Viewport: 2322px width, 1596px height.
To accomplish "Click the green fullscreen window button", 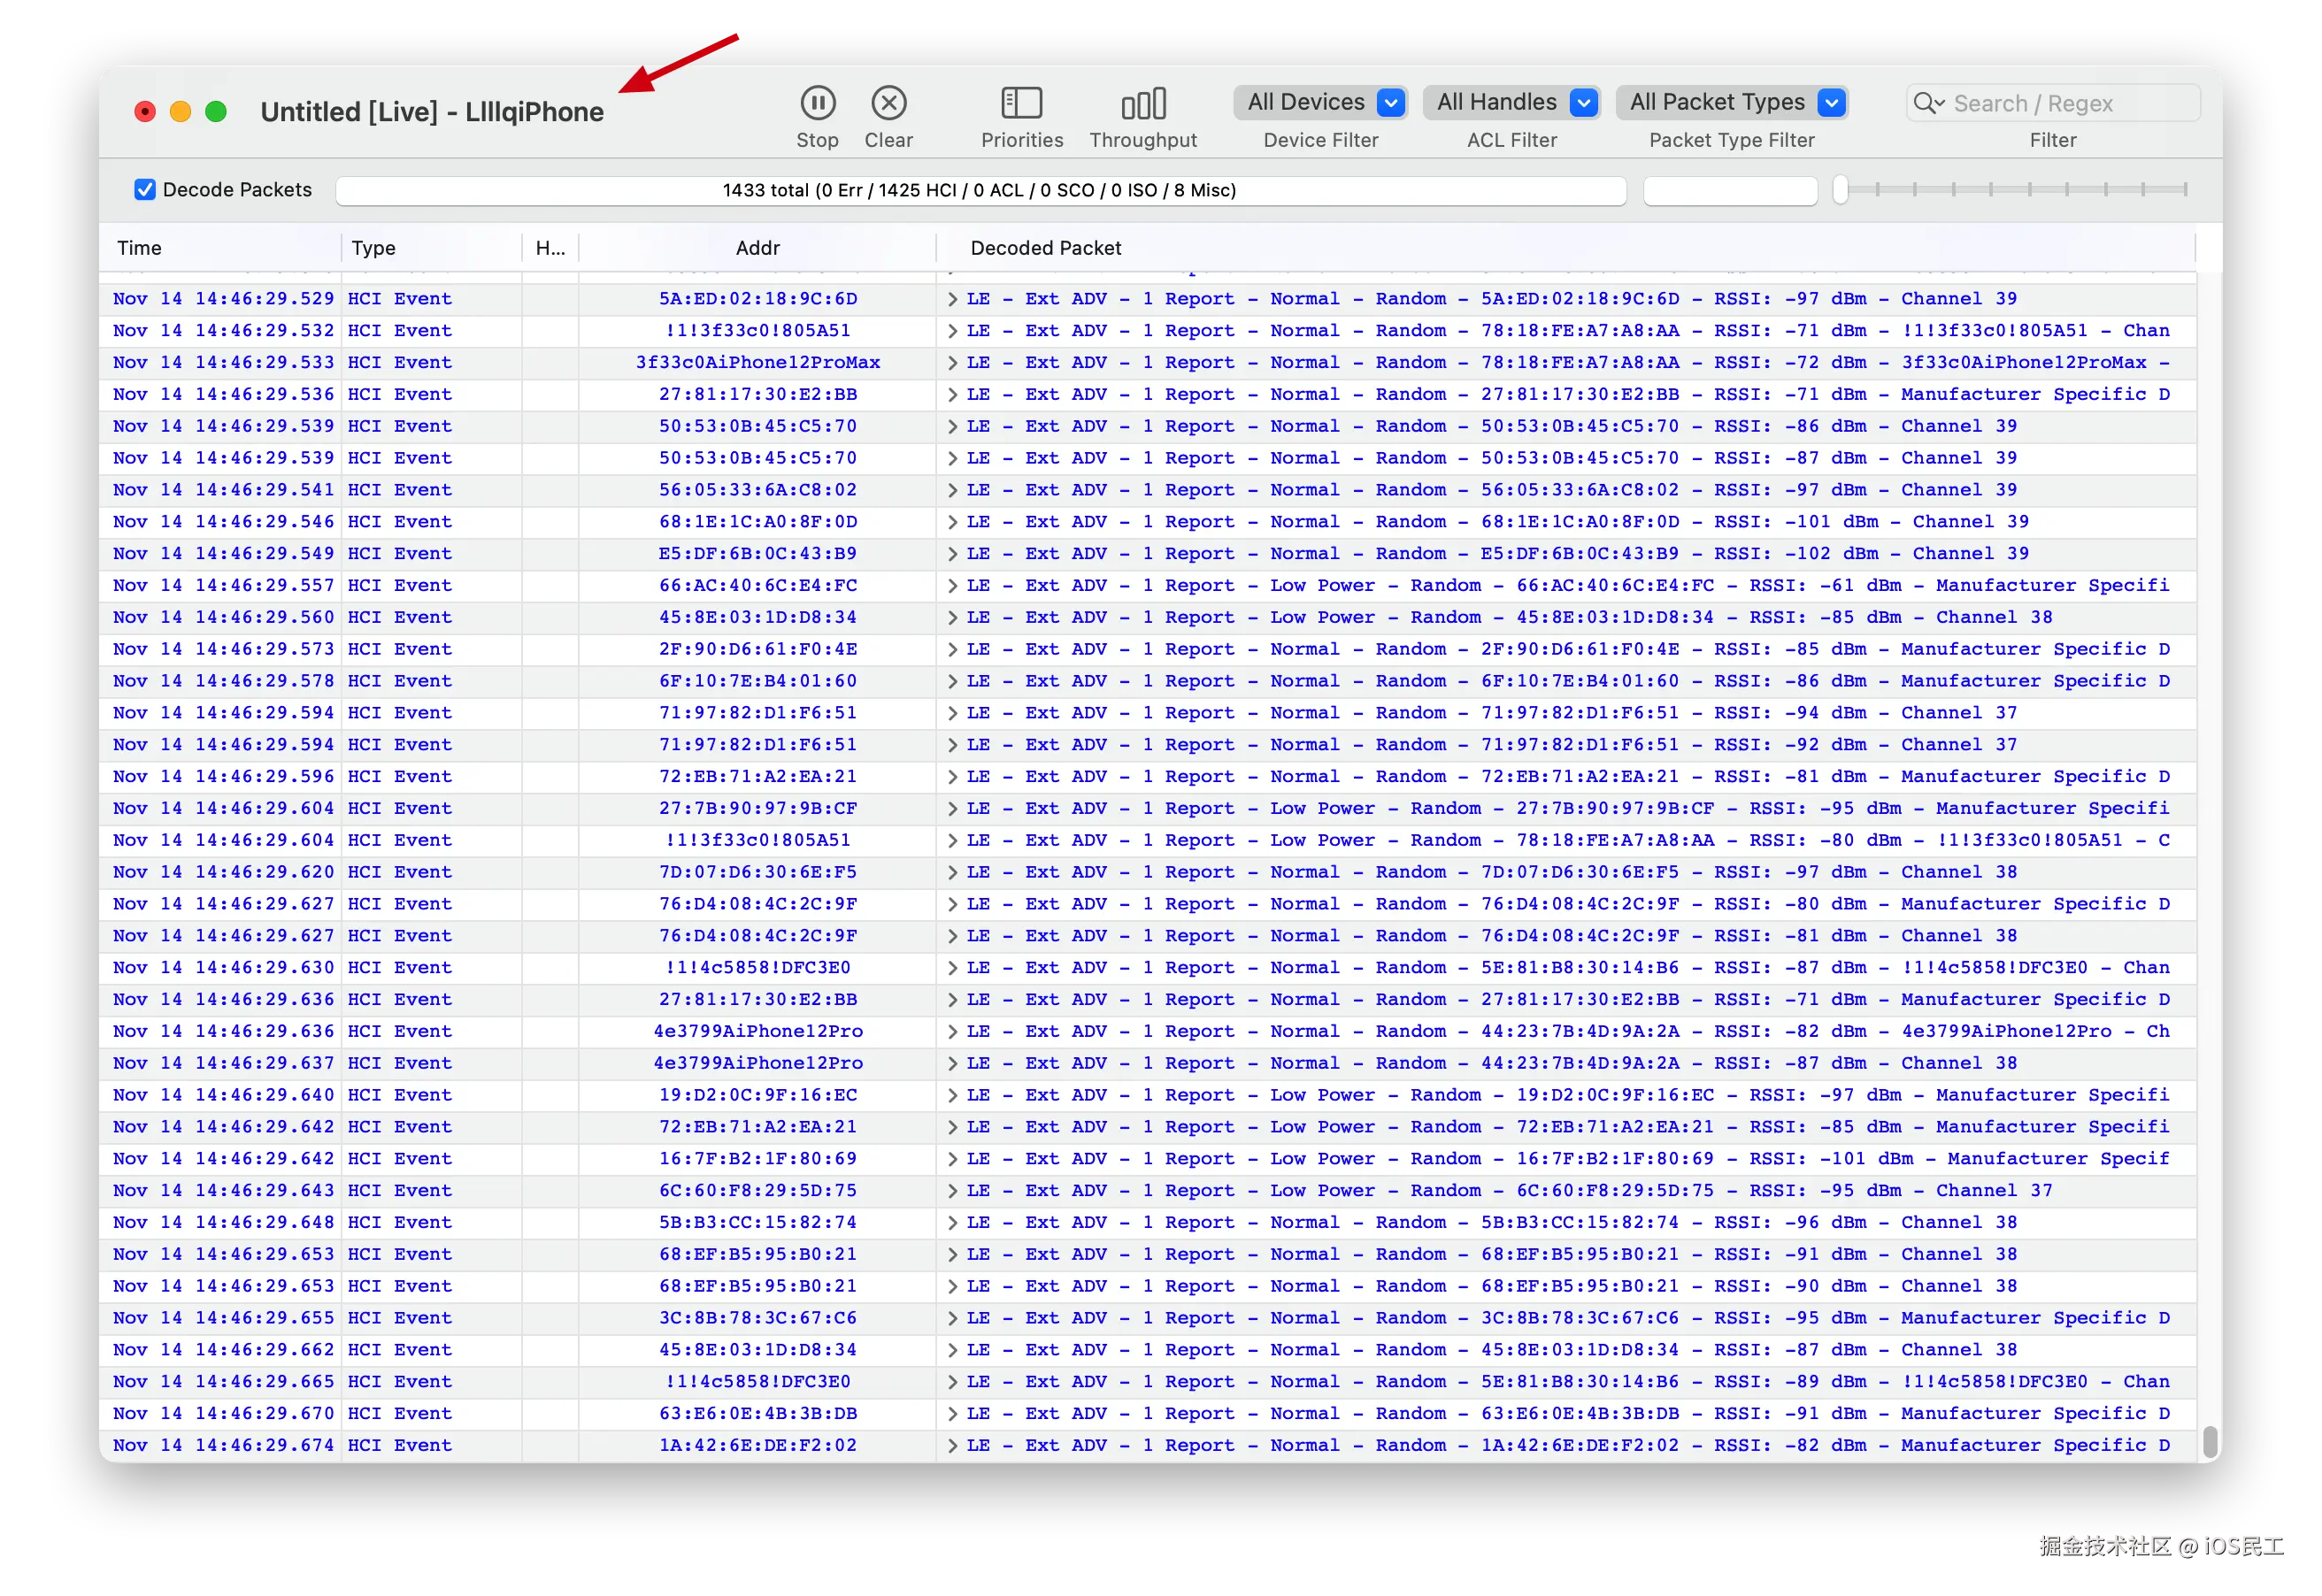I will [216, 112].
